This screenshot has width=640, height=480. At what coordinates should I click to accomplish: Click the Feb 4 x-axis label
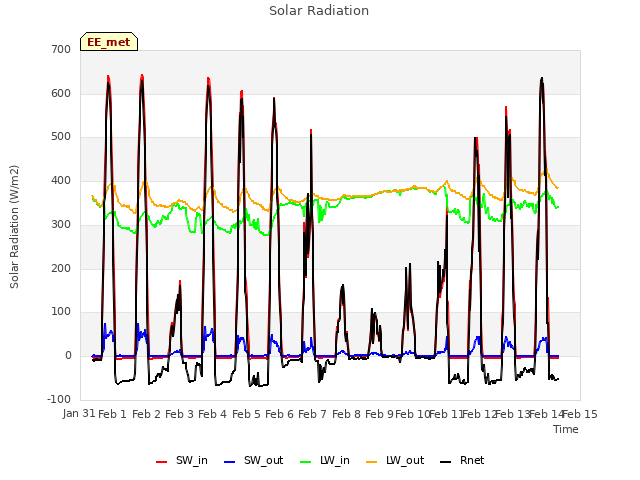point(213,414)
